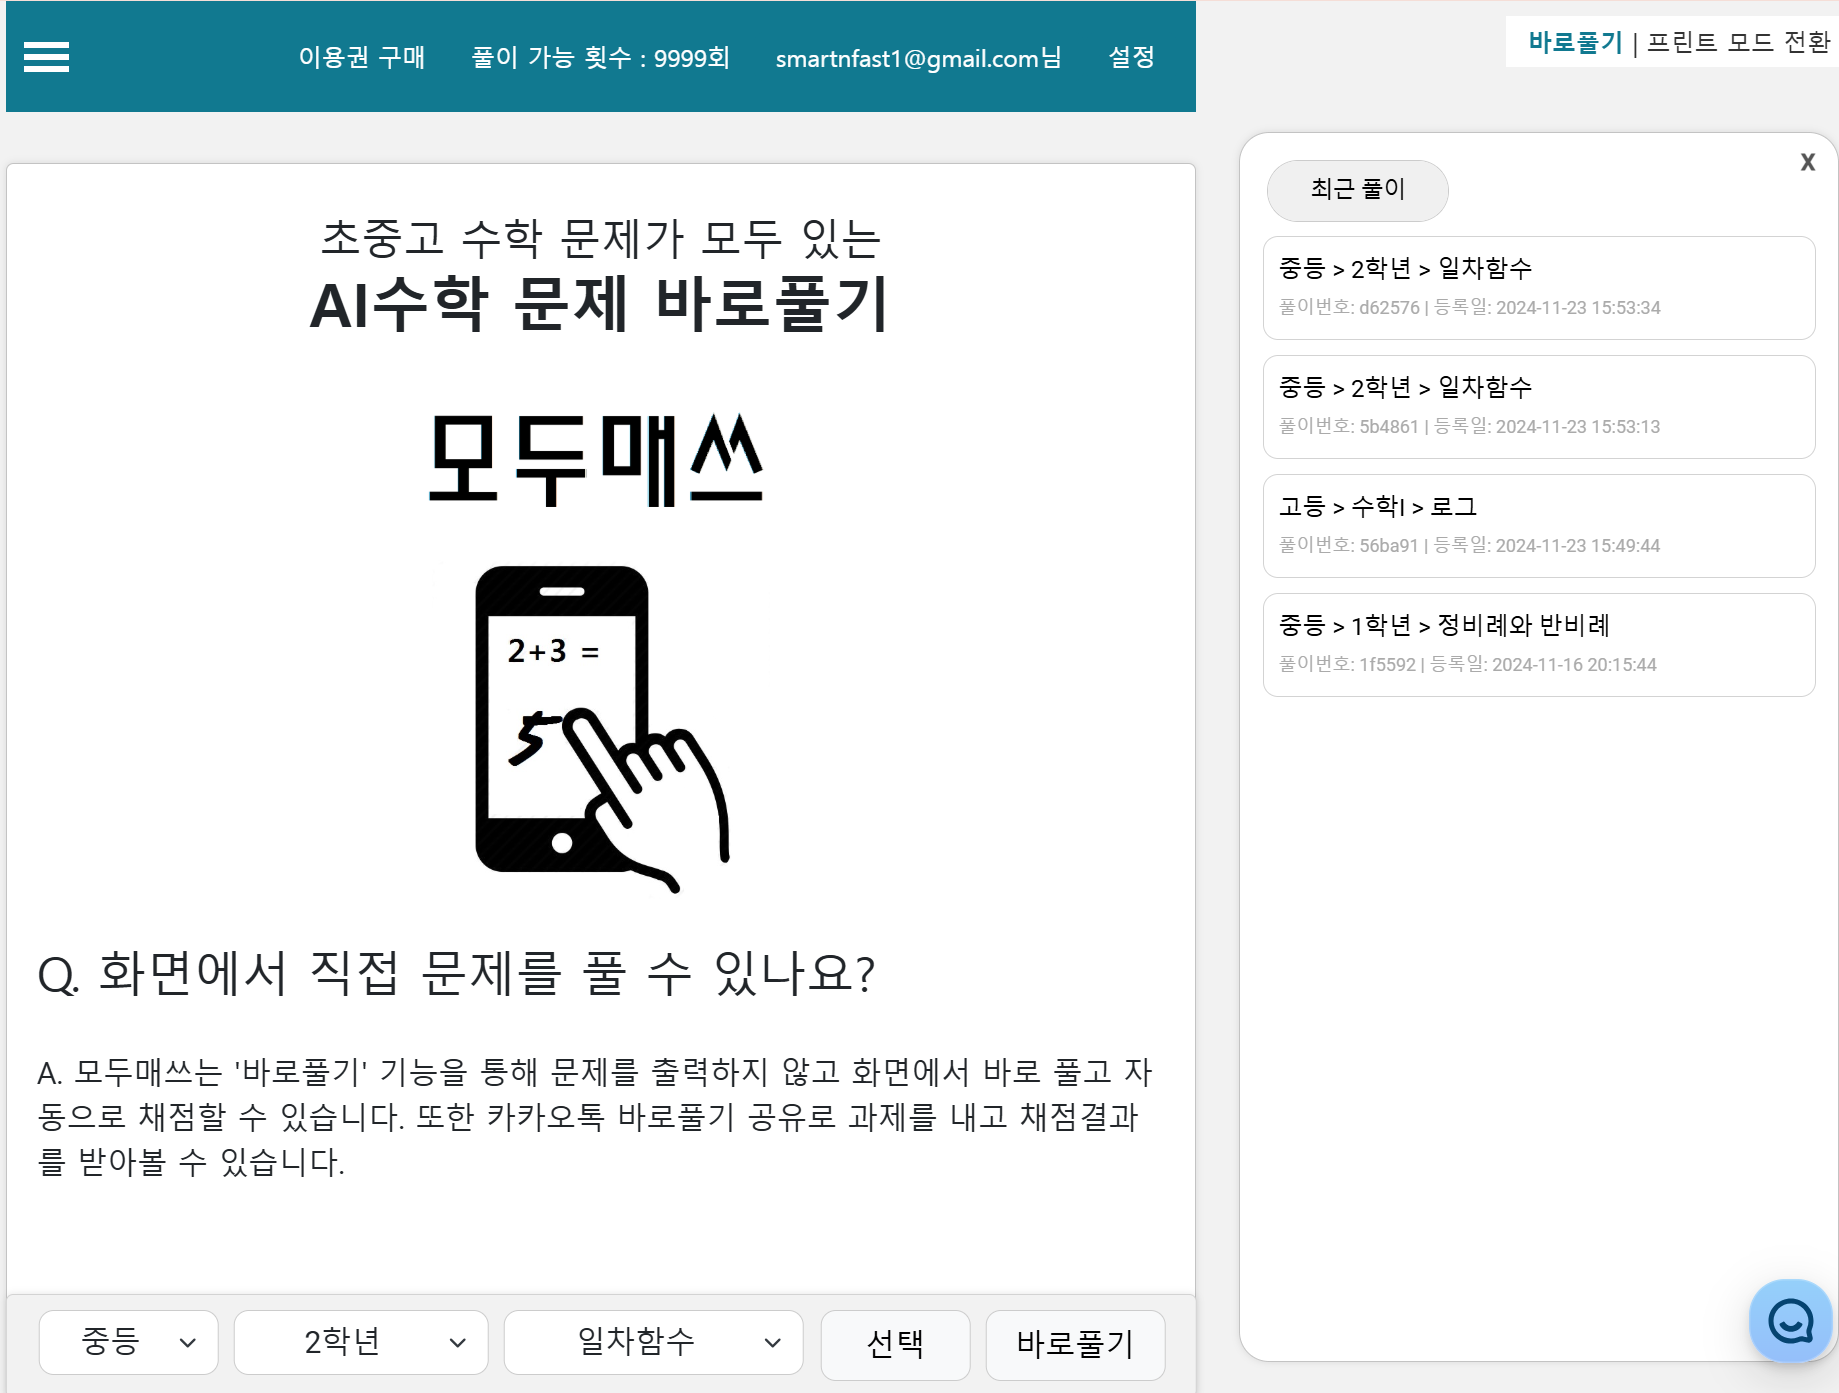The height and width of the screenshot is (1393, 1839).
Task: Open recent solution number 5b4861
Action: (x=1539, y=407)
